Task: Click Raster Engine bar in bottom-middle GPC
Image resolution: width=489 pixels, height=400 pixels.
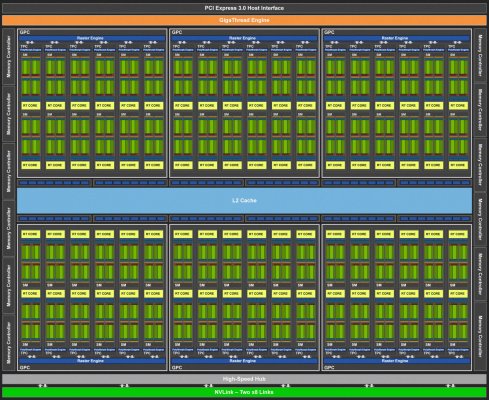Action: coord(244,361)
